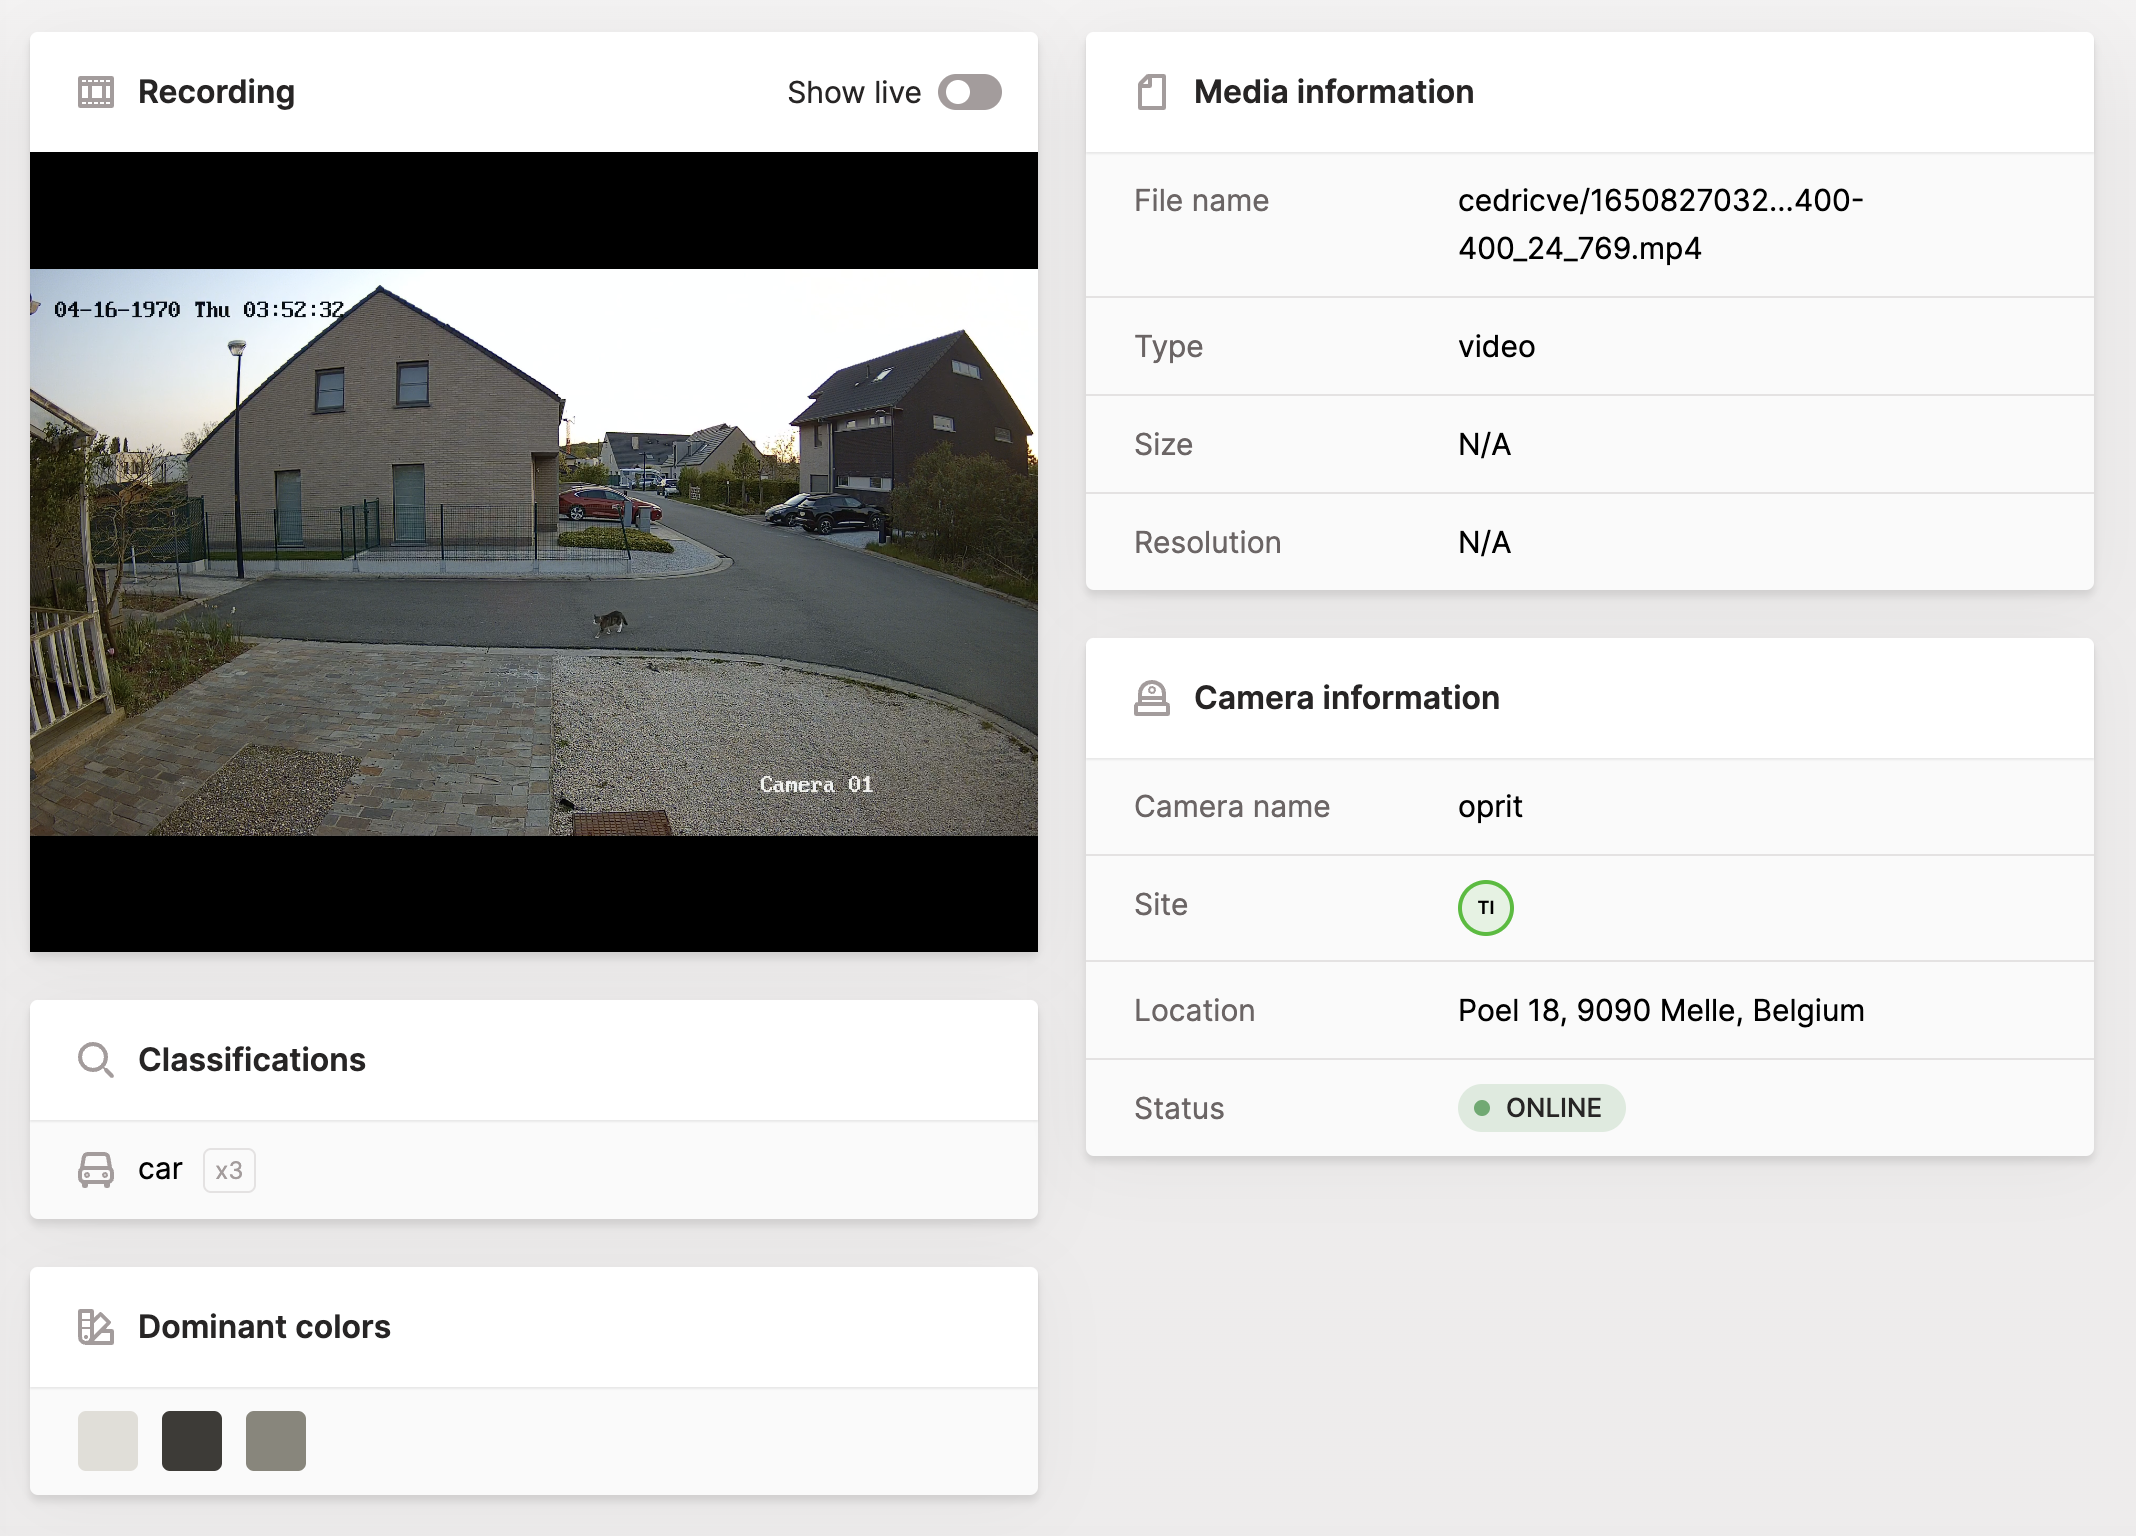
Task: Click the Recording film strip icon
Action: coord(96,91)
